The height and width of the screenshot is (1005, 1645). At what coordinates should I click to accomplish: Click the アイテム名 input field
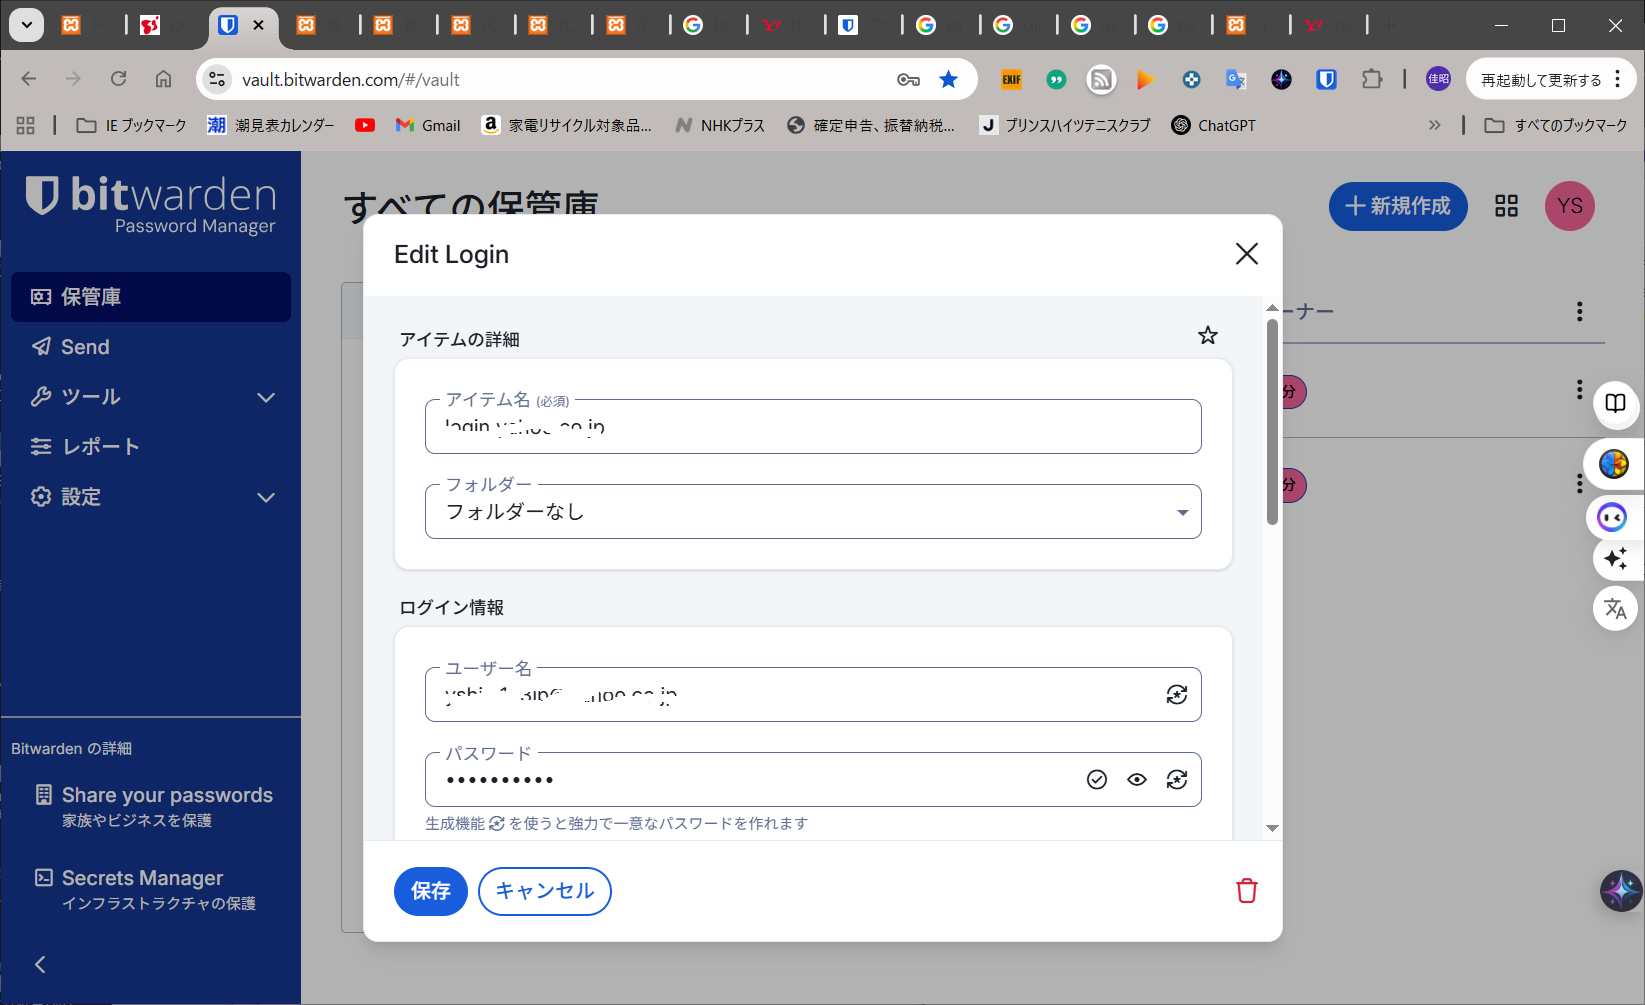[812, 427]
